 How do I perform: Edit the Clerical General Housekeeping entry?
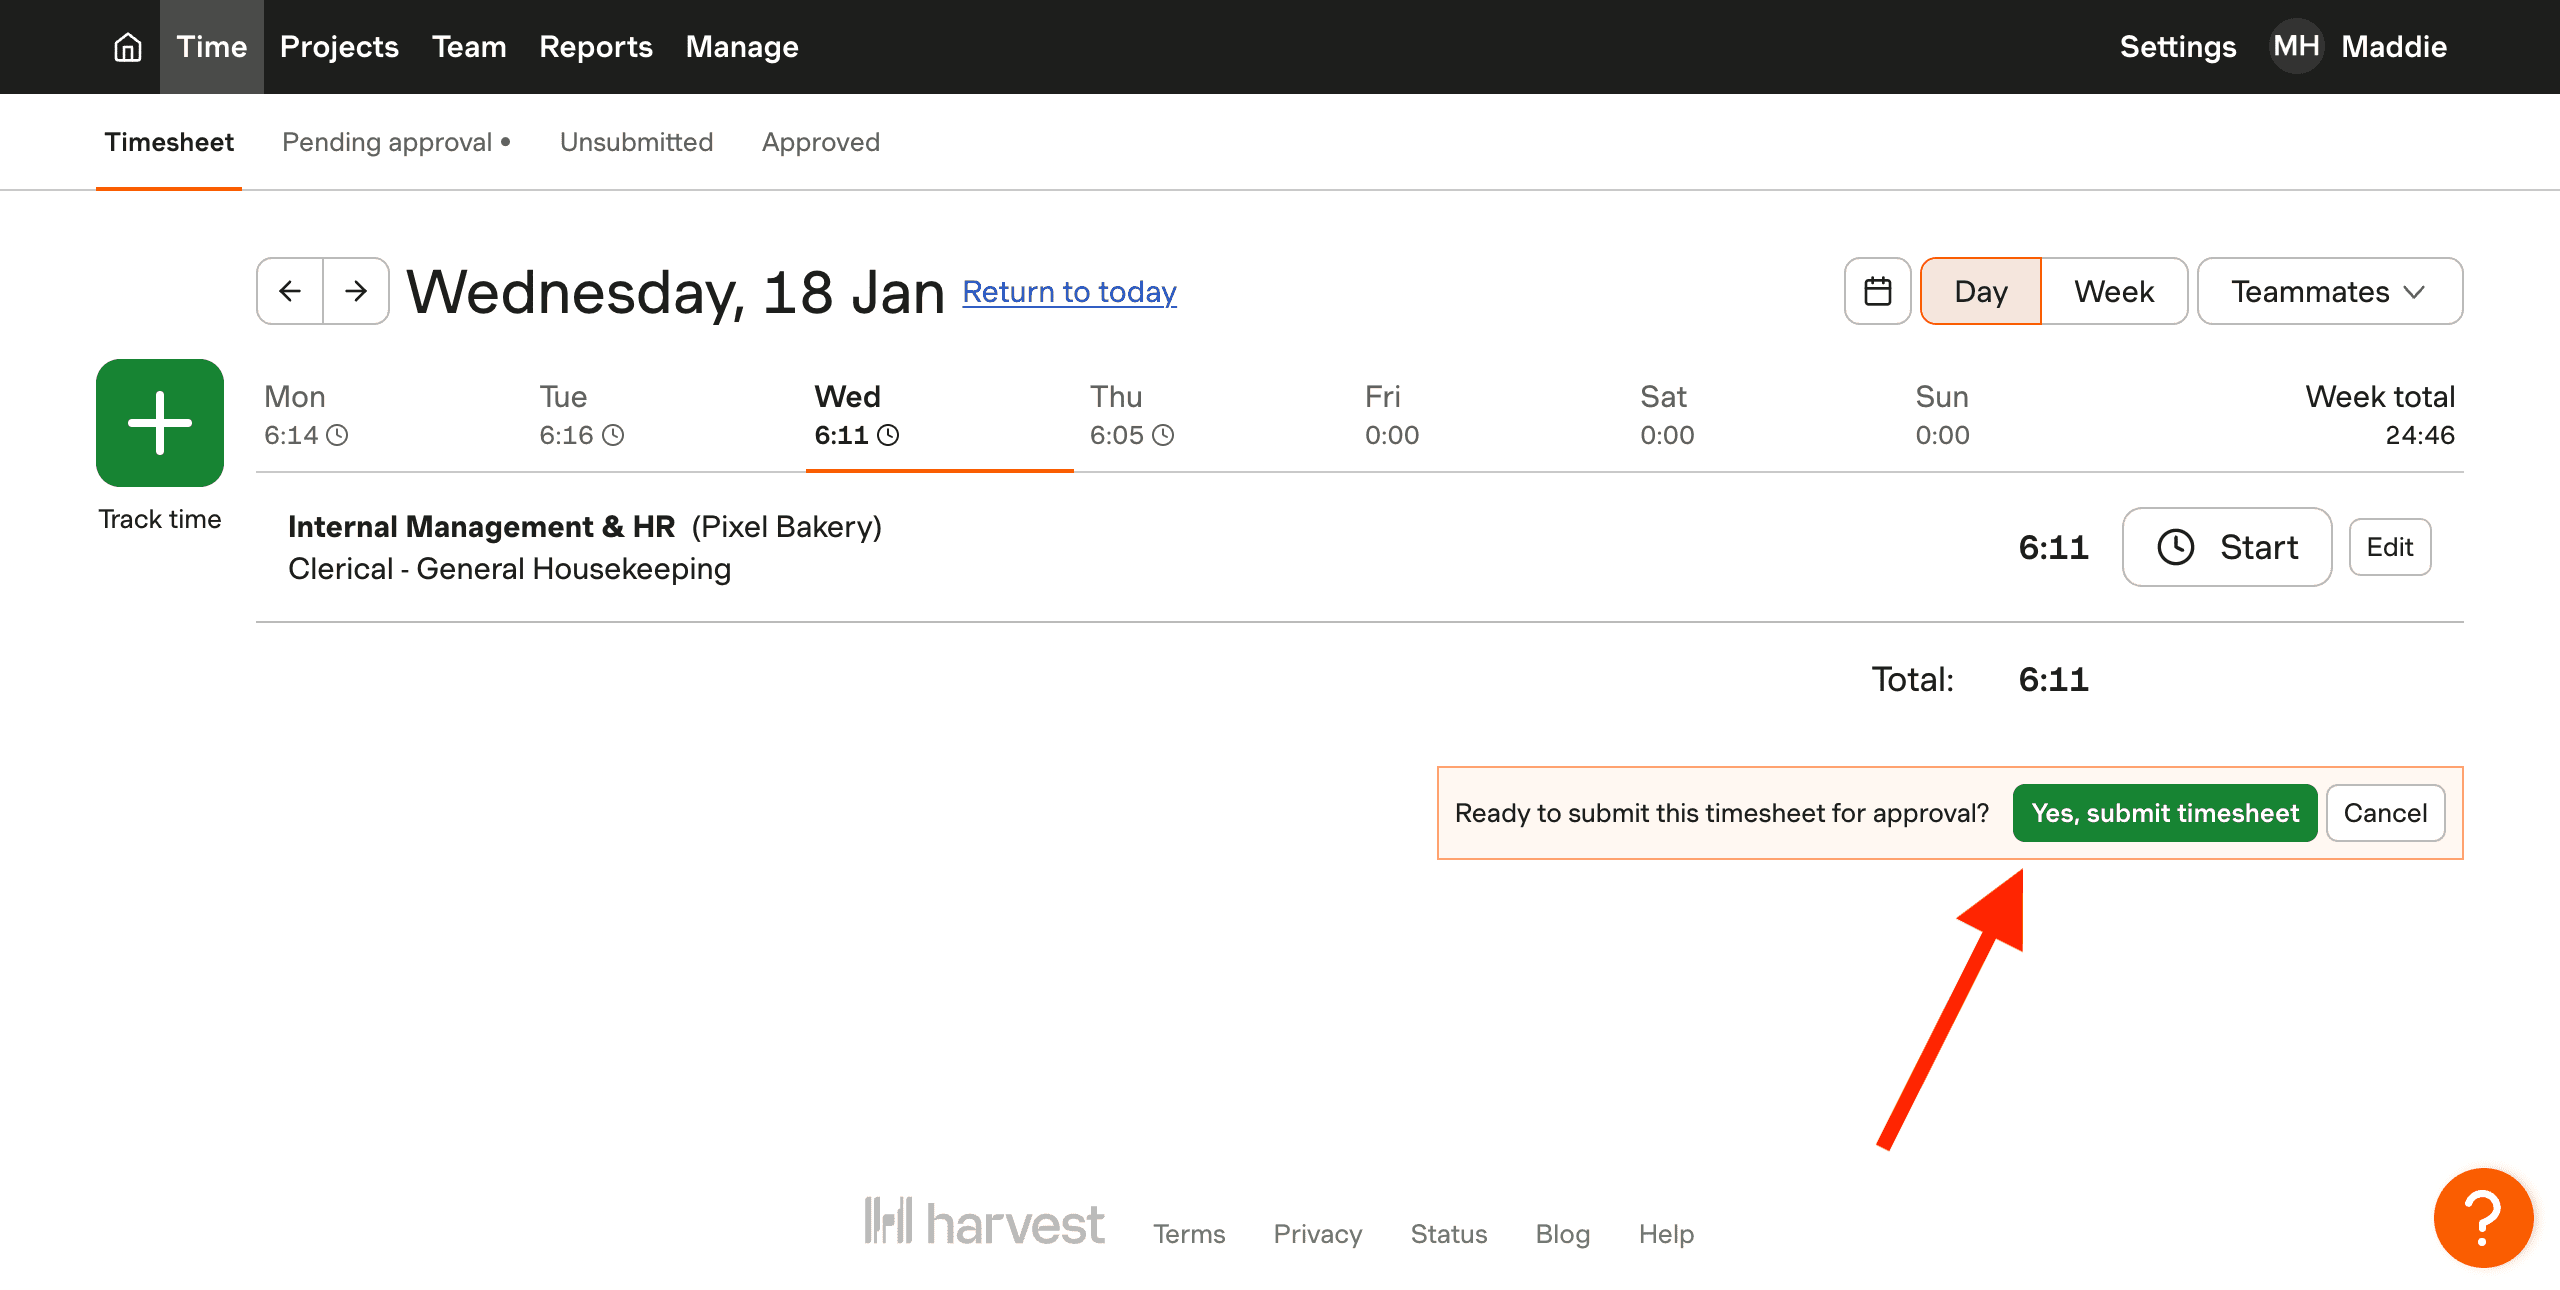point(2390,547)
